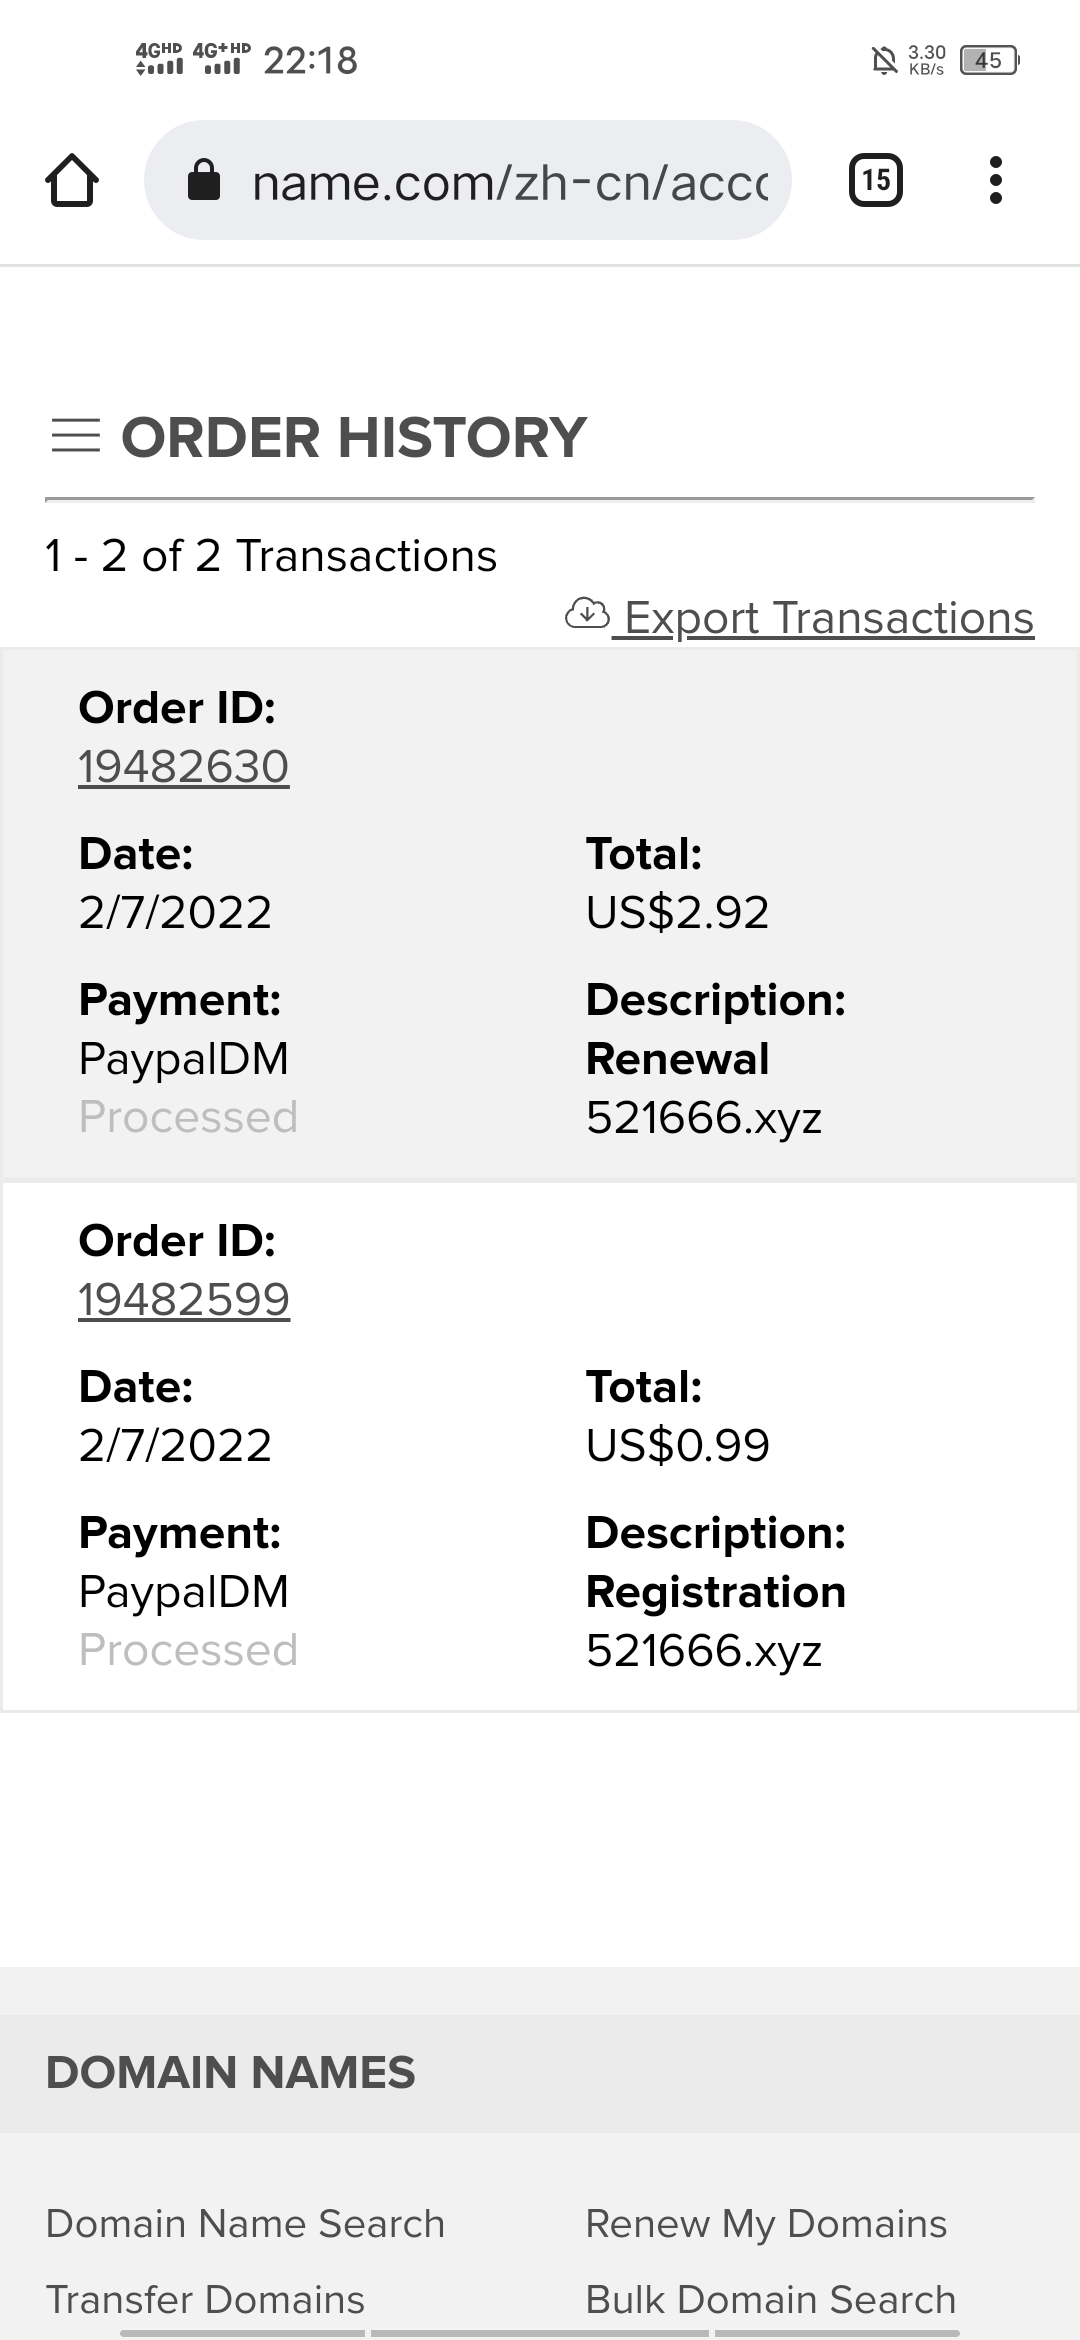The image size is (1080, 2340).
Task: Open order ID 19482599
Action: coord(184,1300)
